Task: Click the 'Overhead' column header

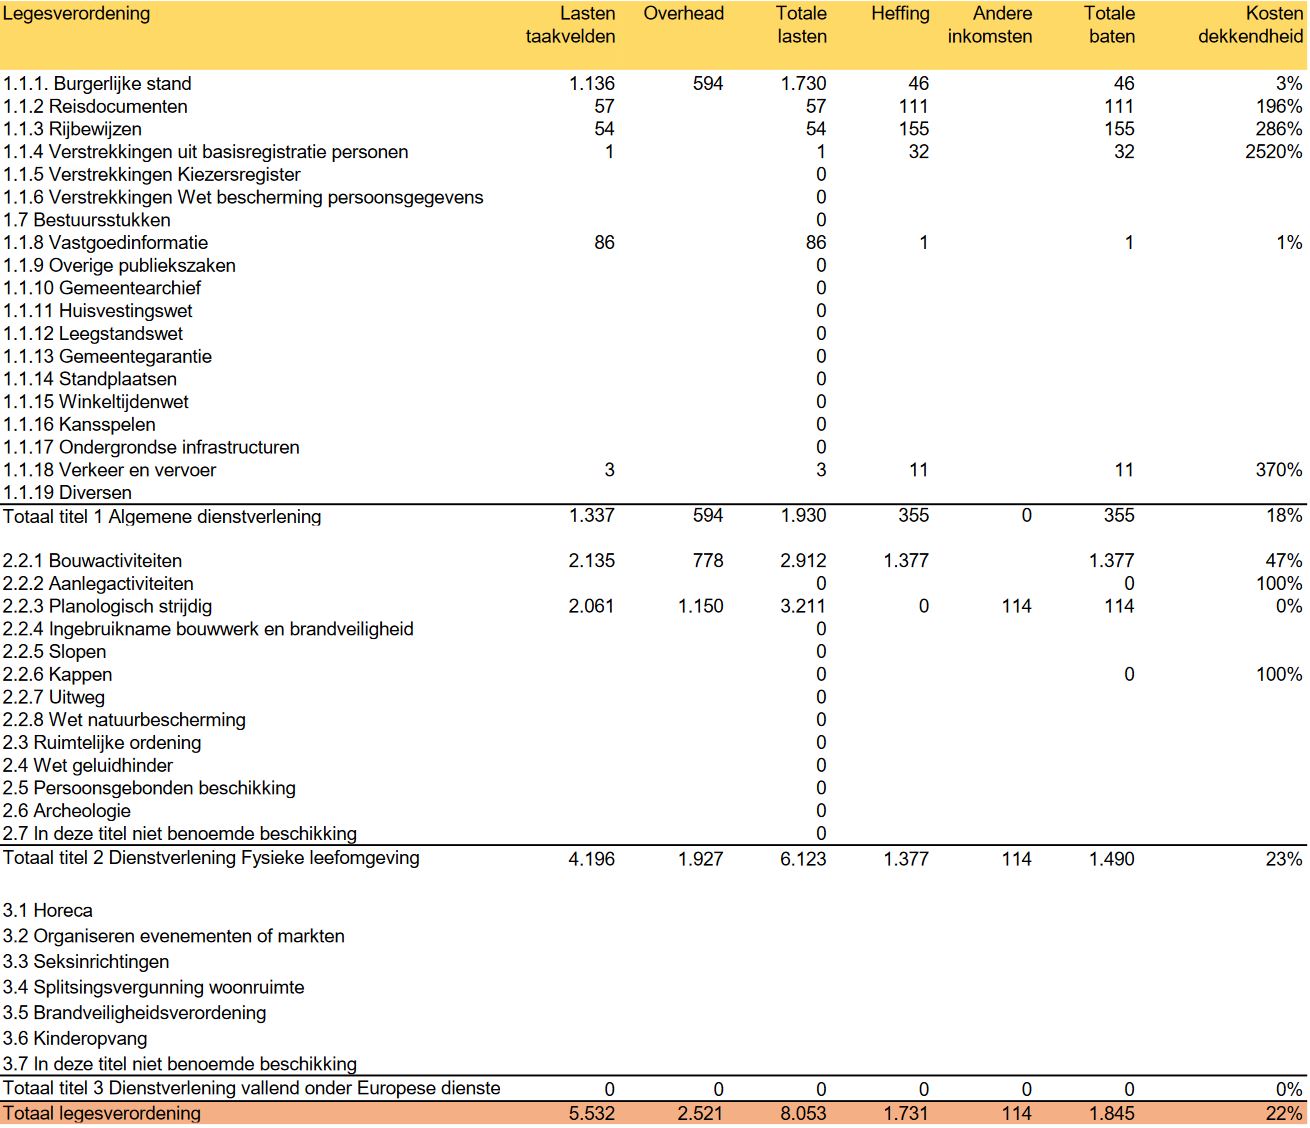Action: click(683, 14)
